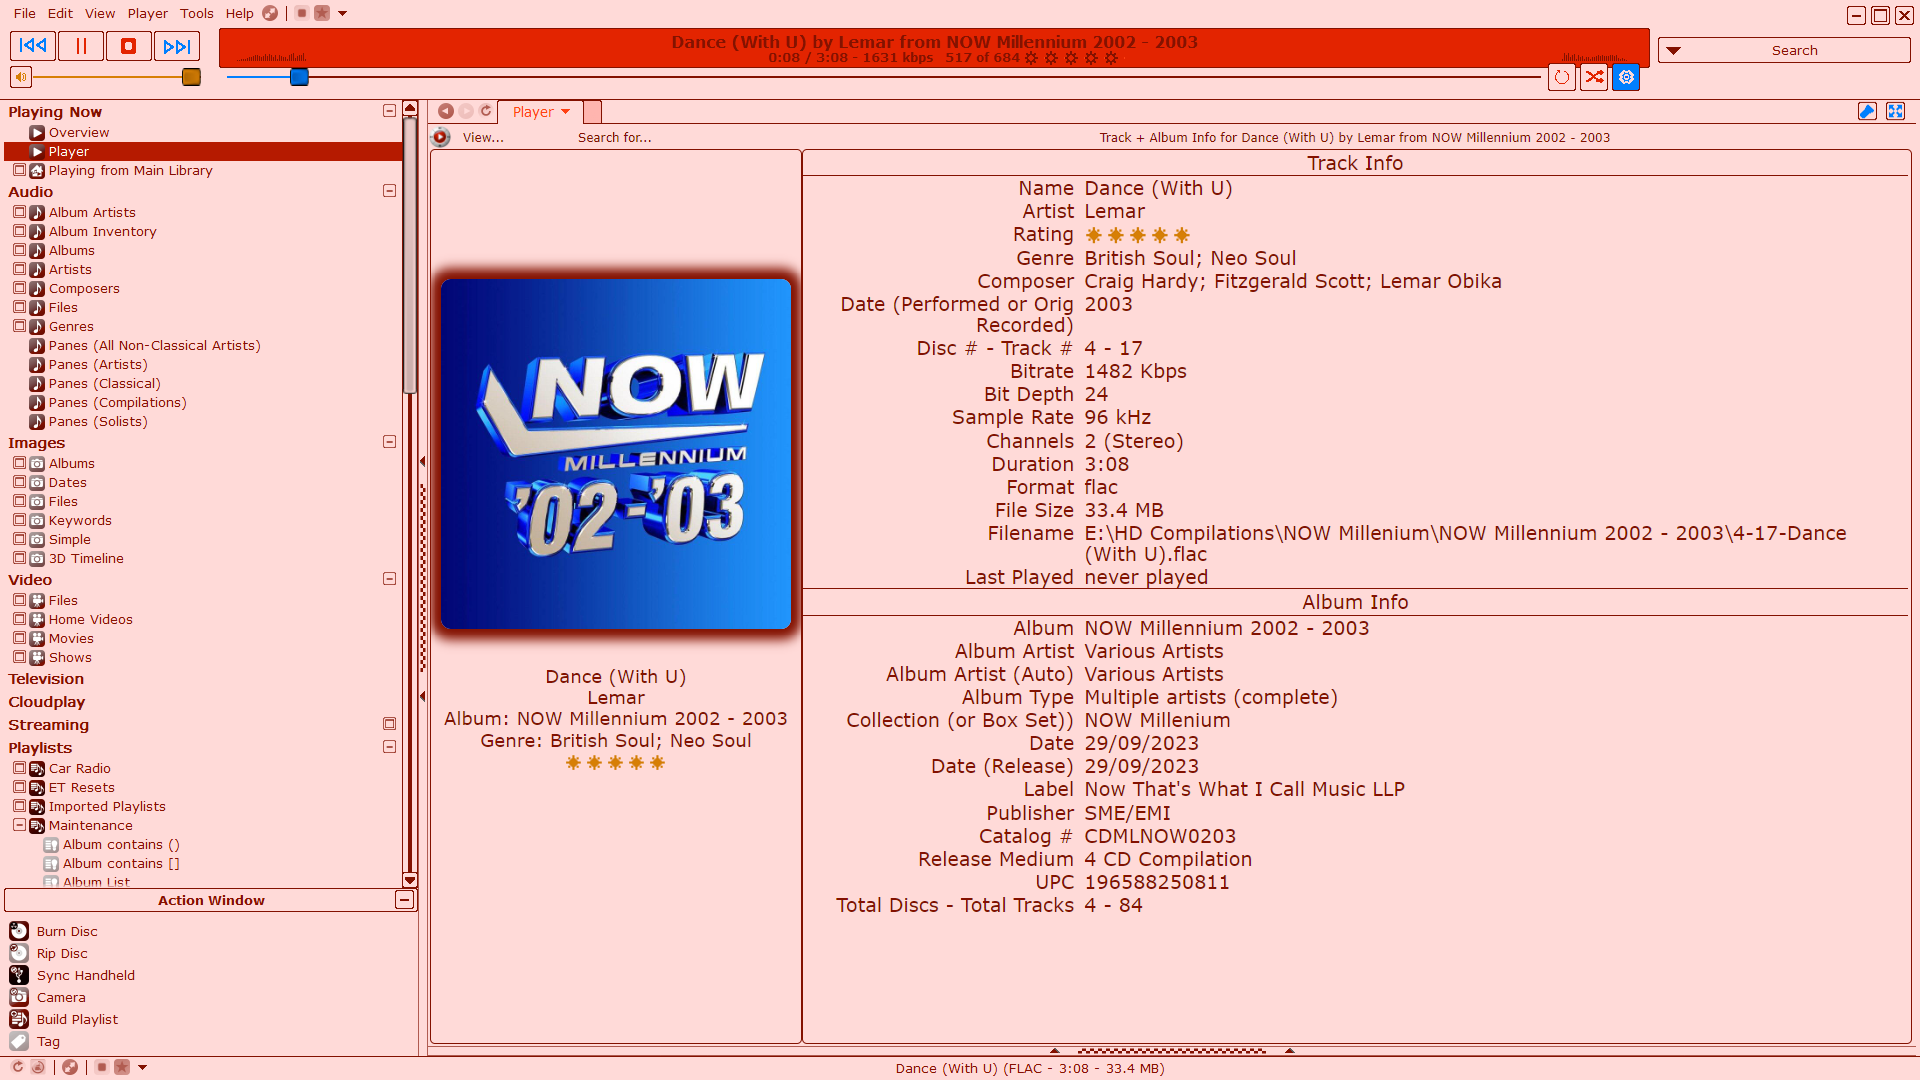Open the top toolbar dropdown arrow
This screenshot has width=1920, height=1080.
click(x=342, y=14)
